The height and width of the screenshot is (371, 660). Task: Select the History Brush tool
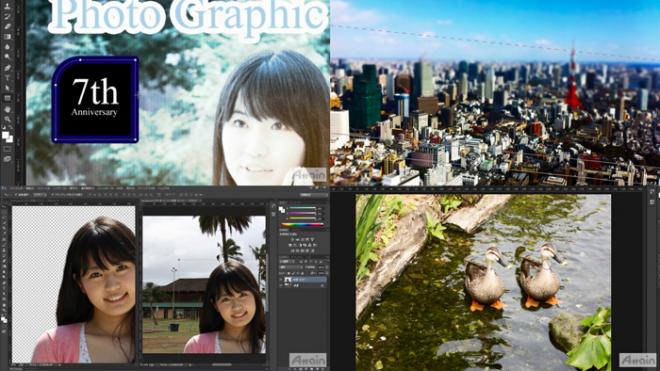(x=7, y=16)
